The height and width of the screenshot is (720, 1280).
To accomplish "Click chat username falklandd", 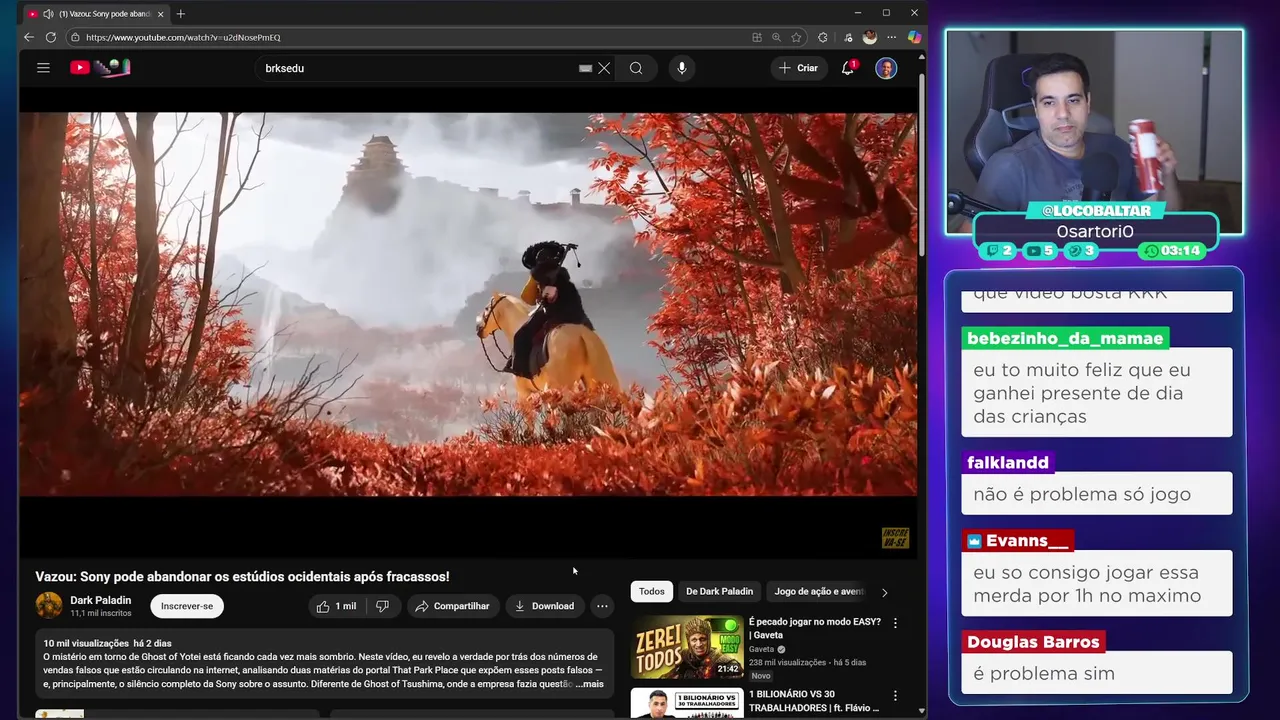I will (1008, 462).
